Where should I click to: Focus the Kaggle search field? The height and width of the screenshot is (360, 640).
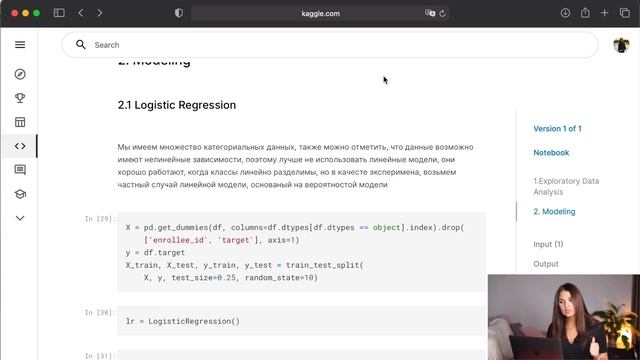click(330, 44)
